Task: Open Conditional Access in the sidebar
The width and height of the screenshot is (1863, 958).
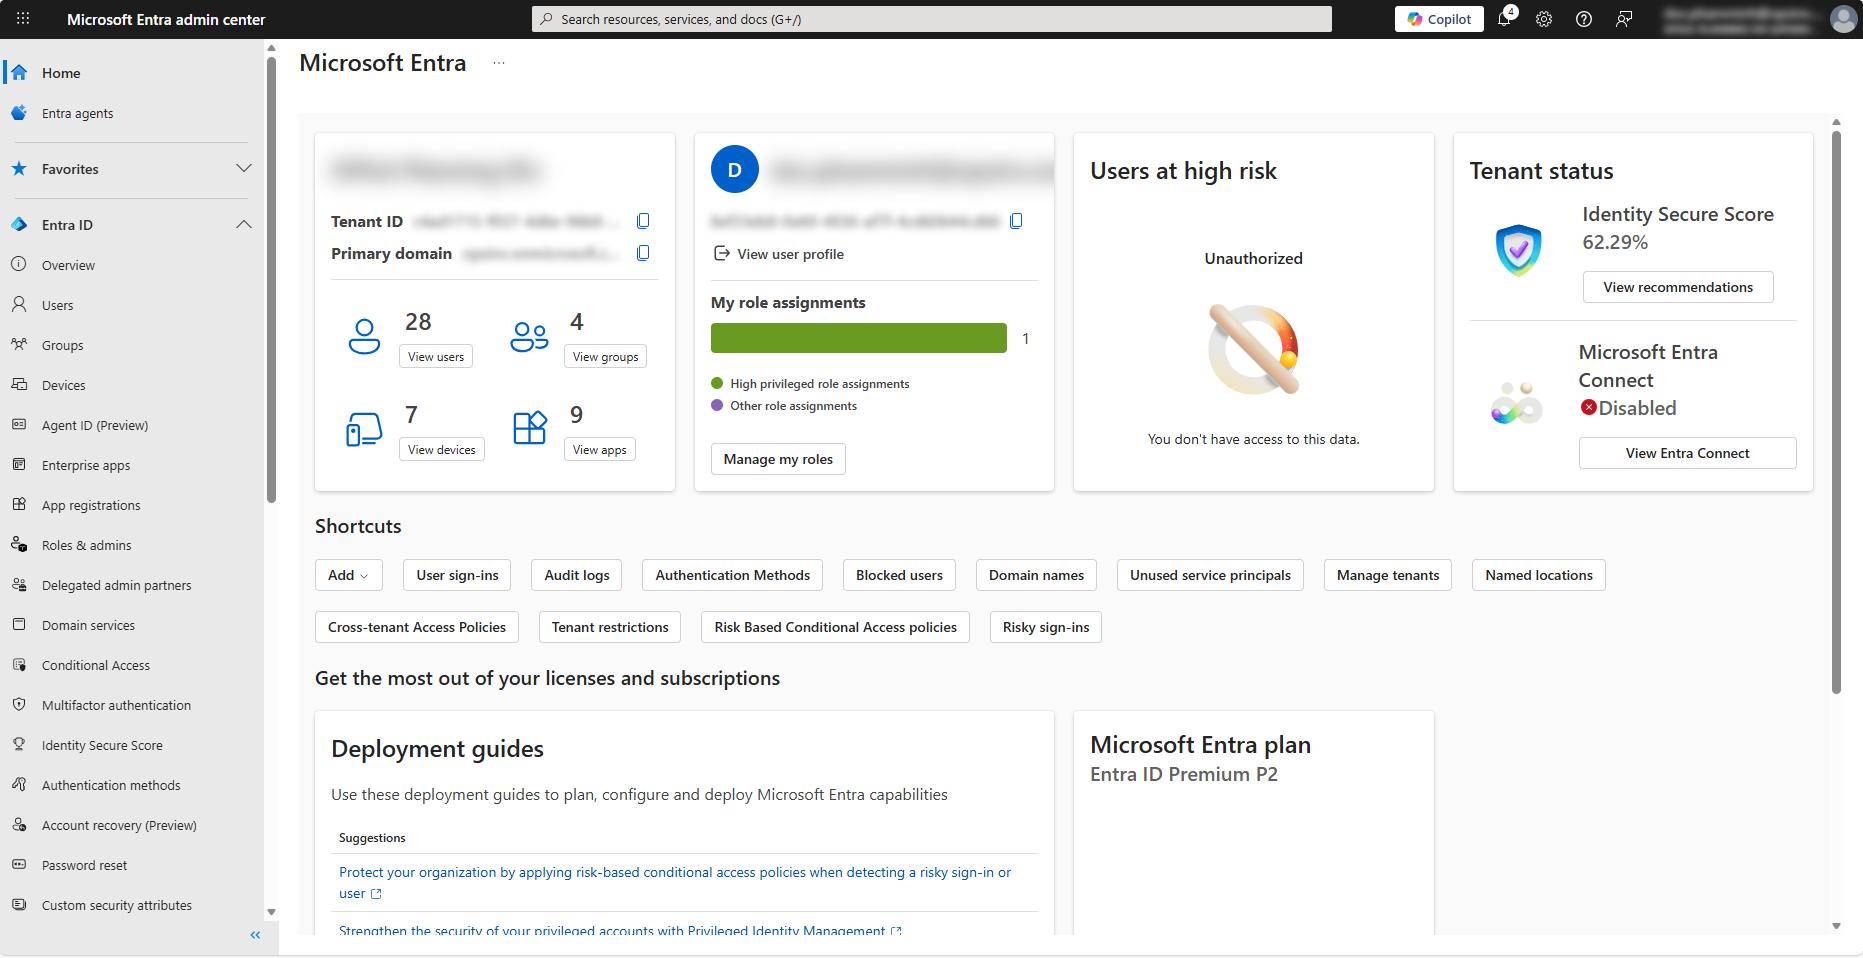Action: [x=96, y=665]
